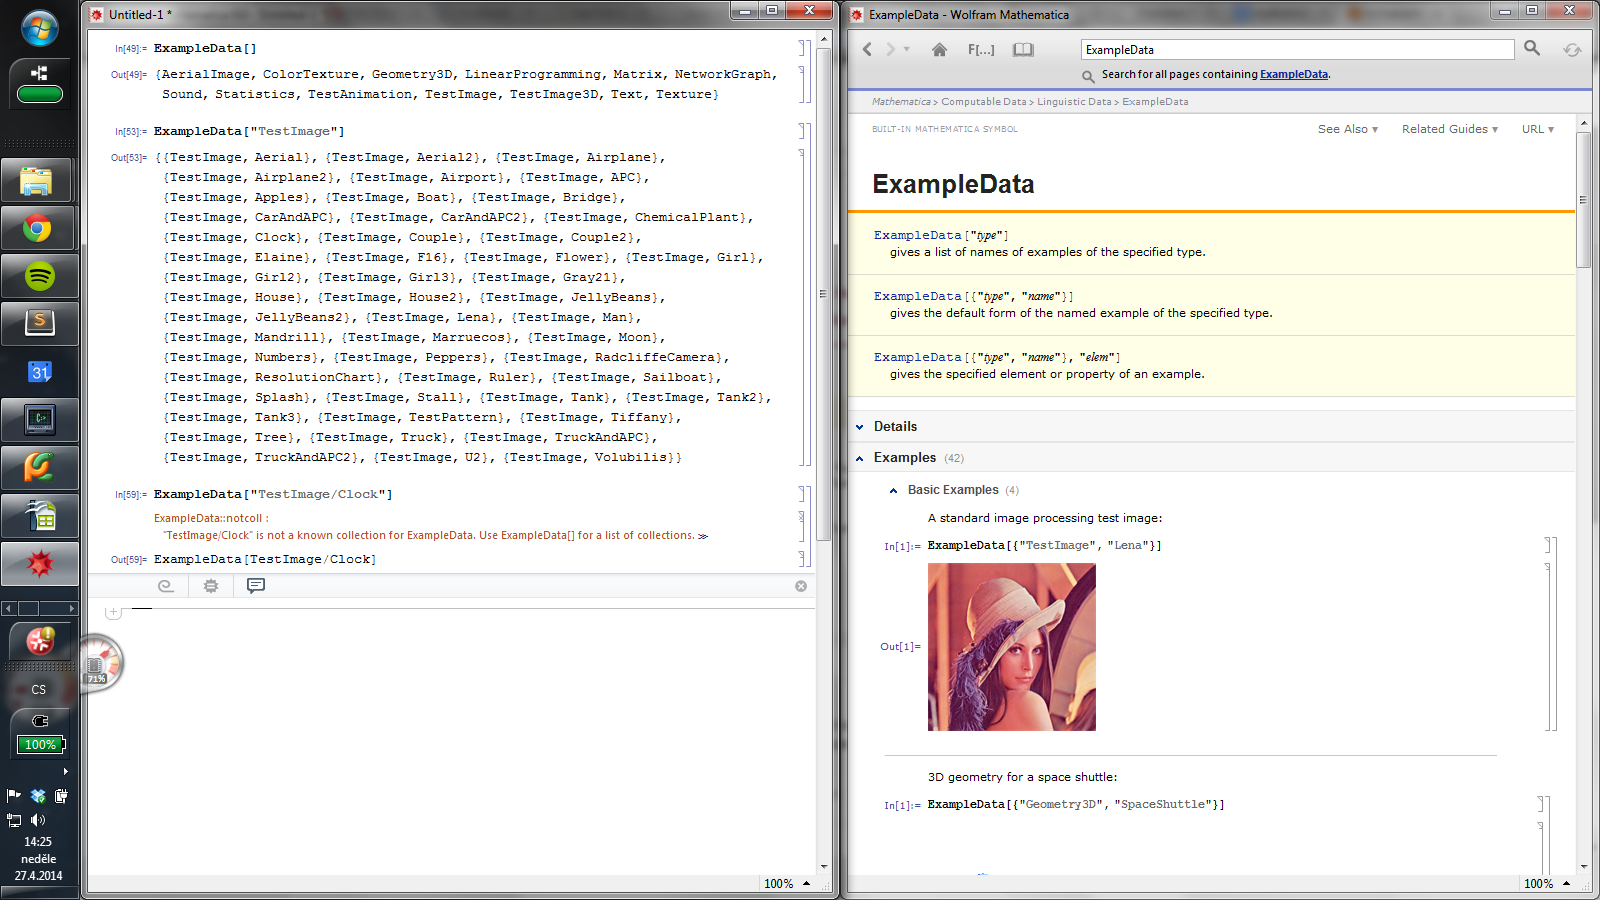Click the taskbar scroll left arrow
Viewport: 1600px width, 900px height.
9,608
